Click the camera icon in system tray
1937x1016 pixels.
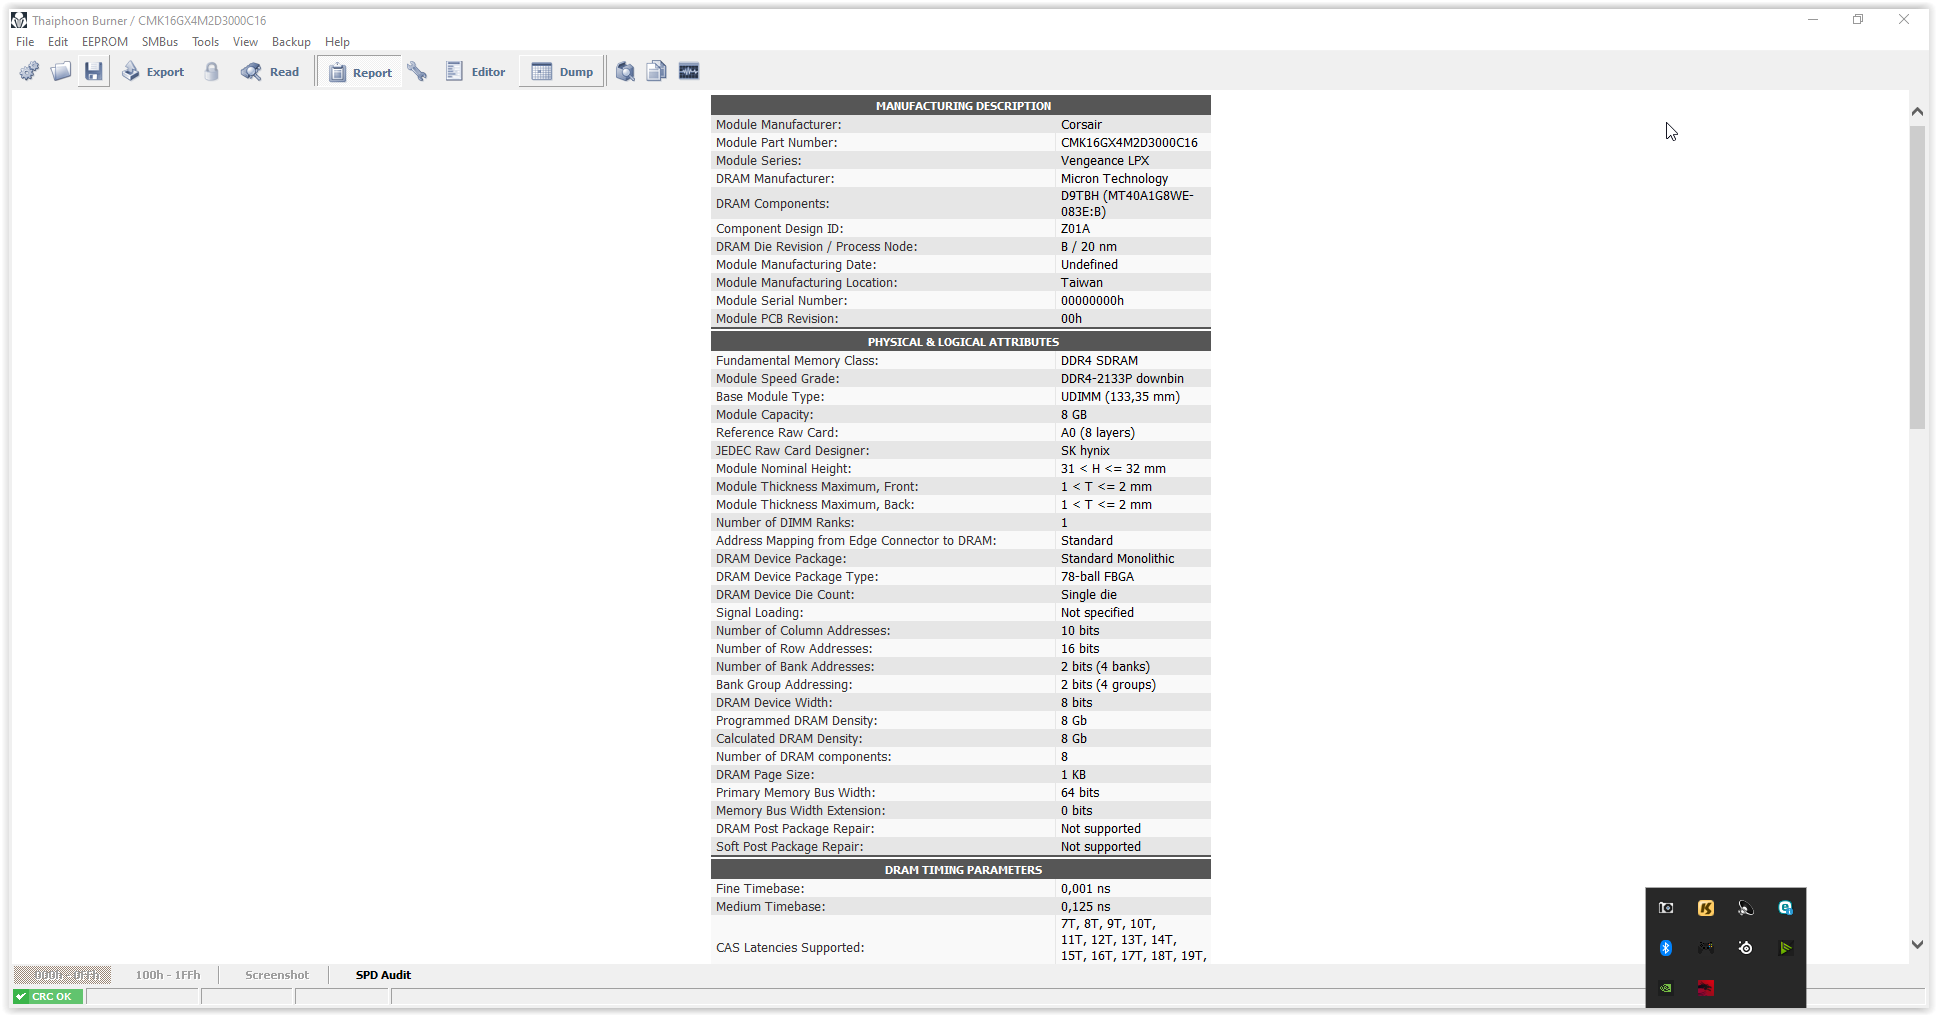click(x=1666, y=908)
